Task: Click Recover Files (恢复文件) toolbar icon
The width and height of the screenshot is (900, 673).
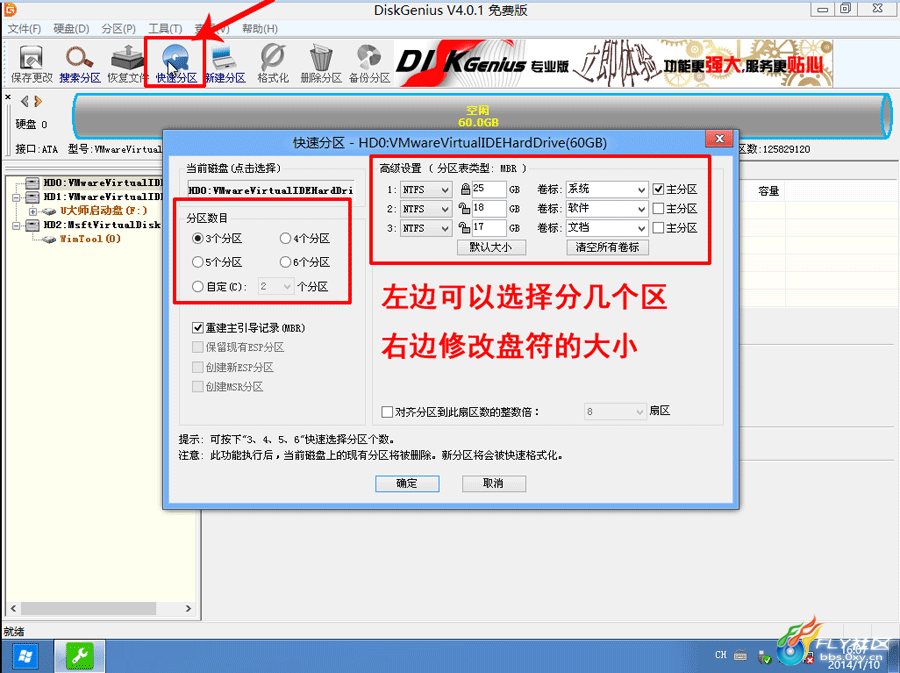Action: point(127,63)
